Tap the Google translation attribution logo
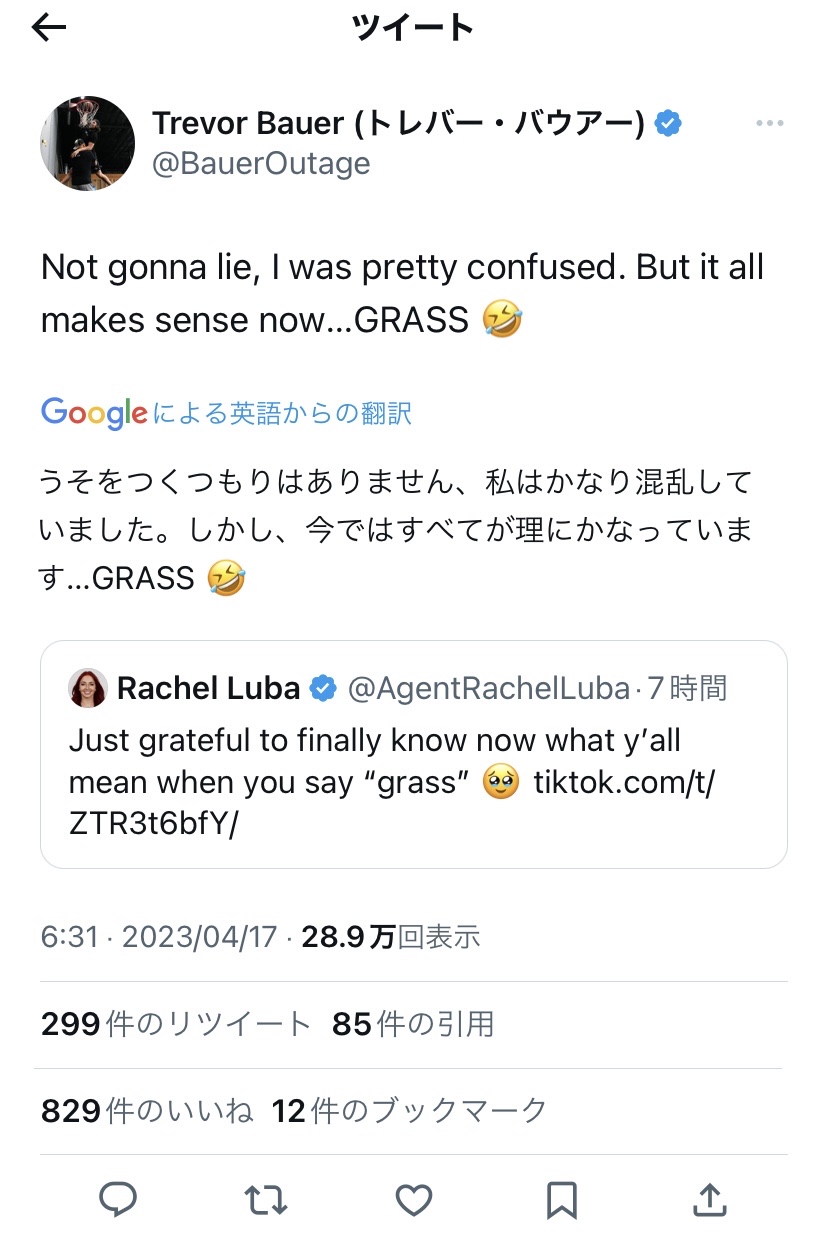 (94, 412)
